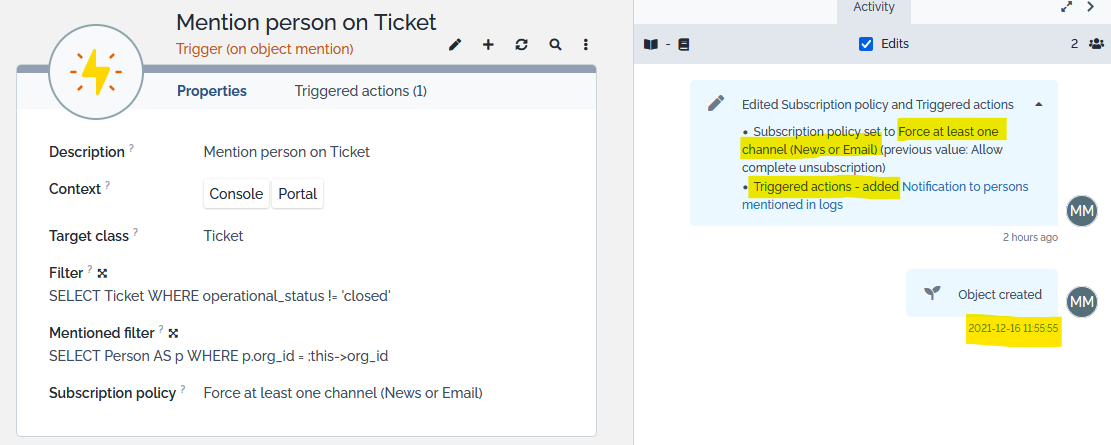Image resolution: width=1111 pixels, height=445 pixels.
Task: Toggle the Edits checkbox
Action: click(866, 44)
